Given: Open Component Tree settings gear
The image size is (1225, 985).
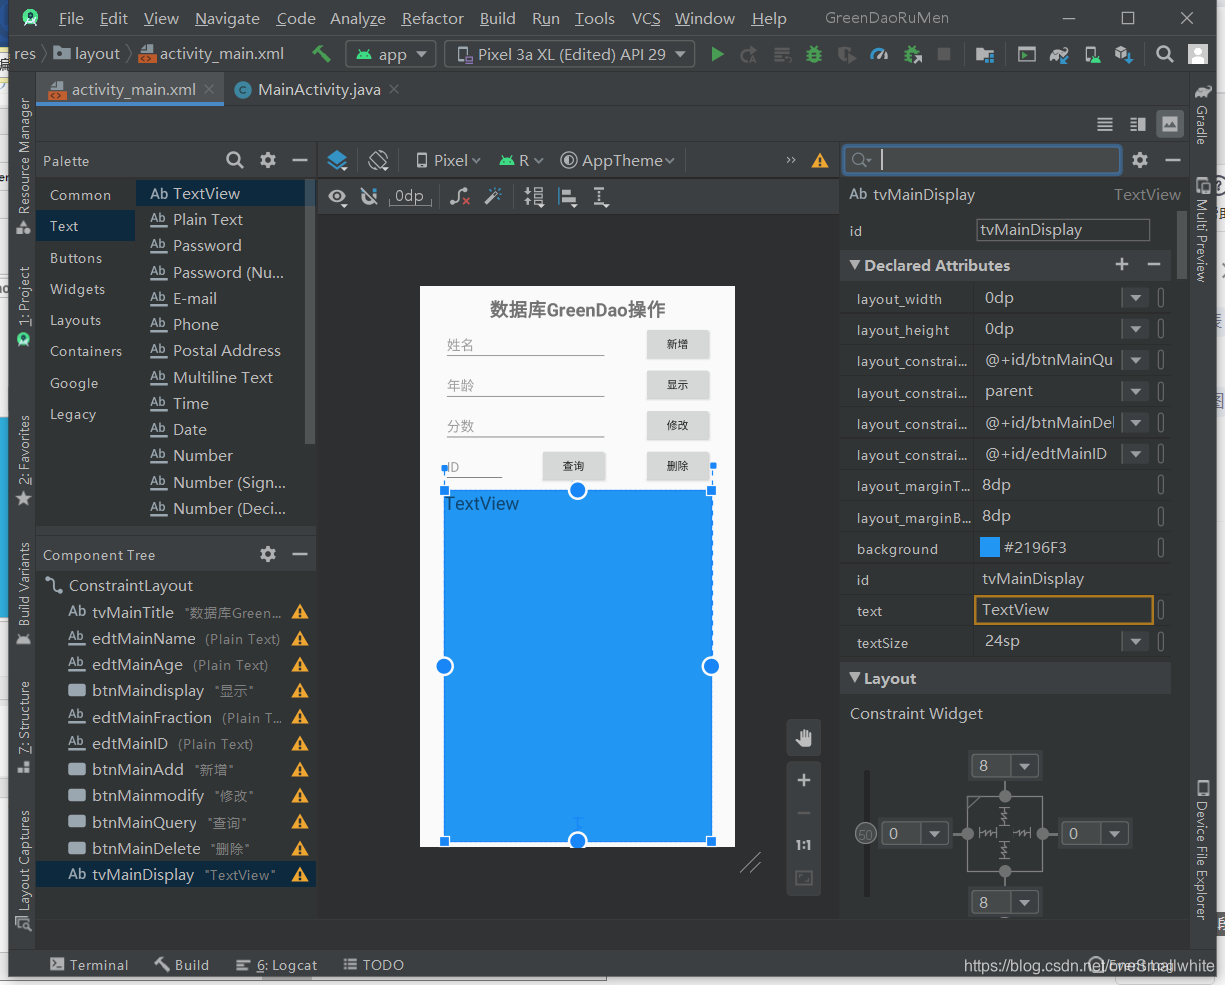Looking at the screenshot, I should pos(268,554).
